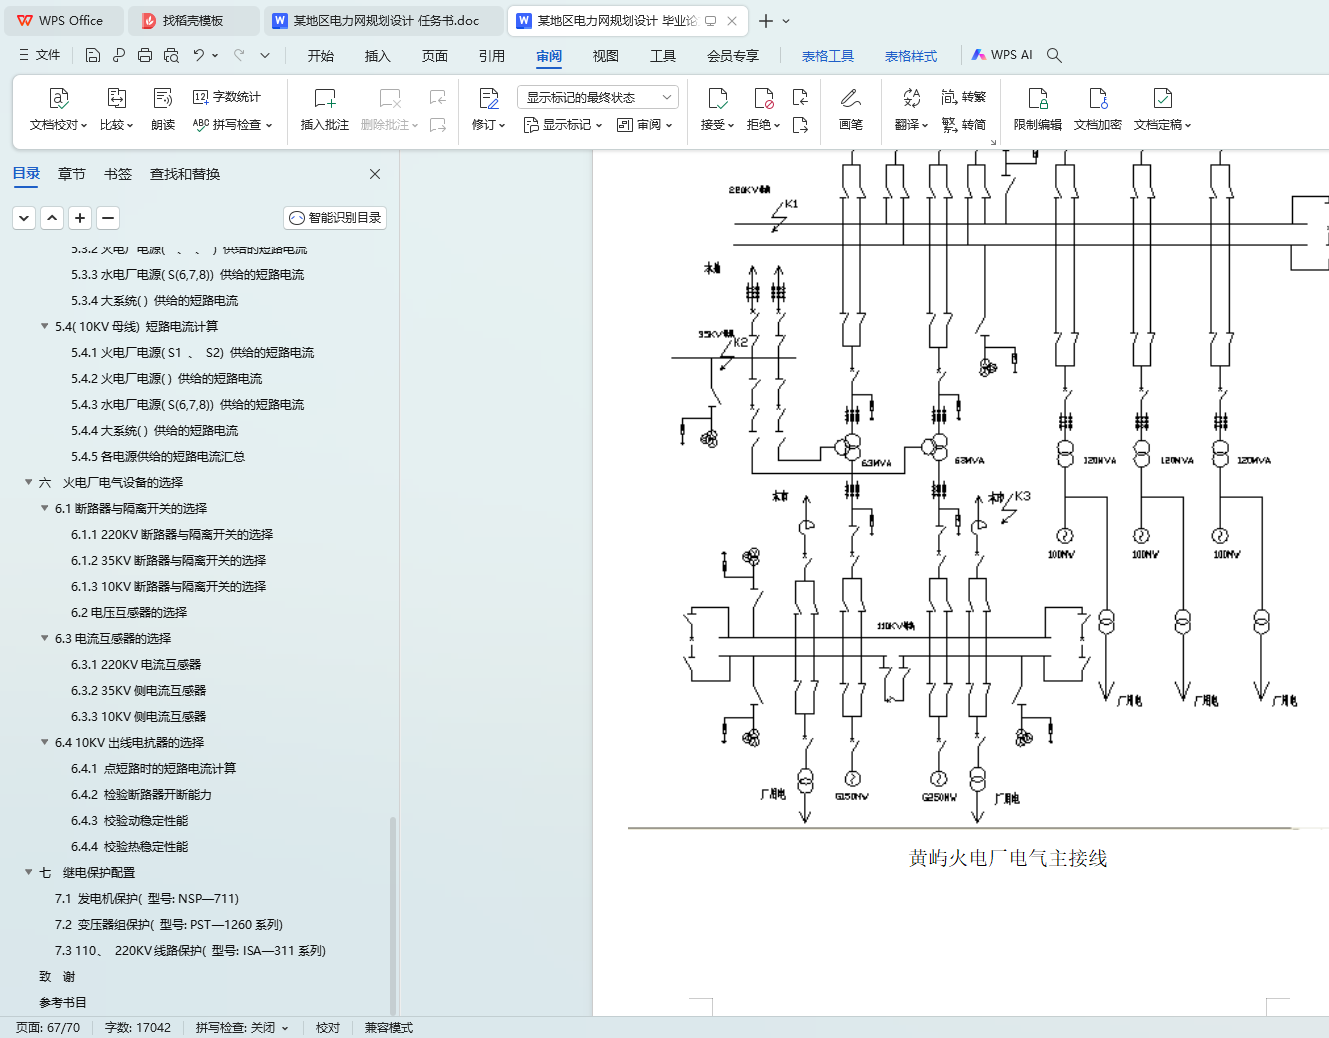Expand the quick access toolbar customize arrow
This screenshot has width=1329, height=1038.
pos(265,55)
